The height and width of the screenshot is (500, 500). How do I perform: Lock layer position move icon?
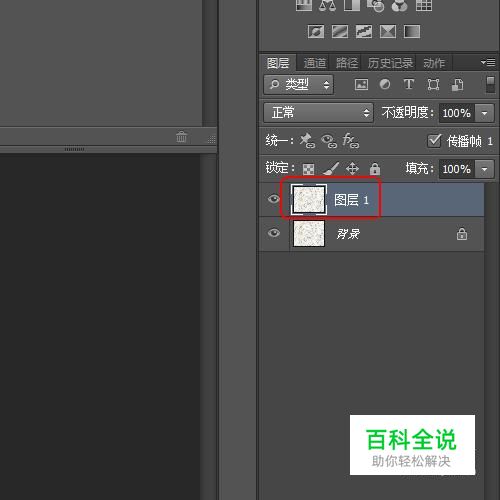click(x=352, y=169)
